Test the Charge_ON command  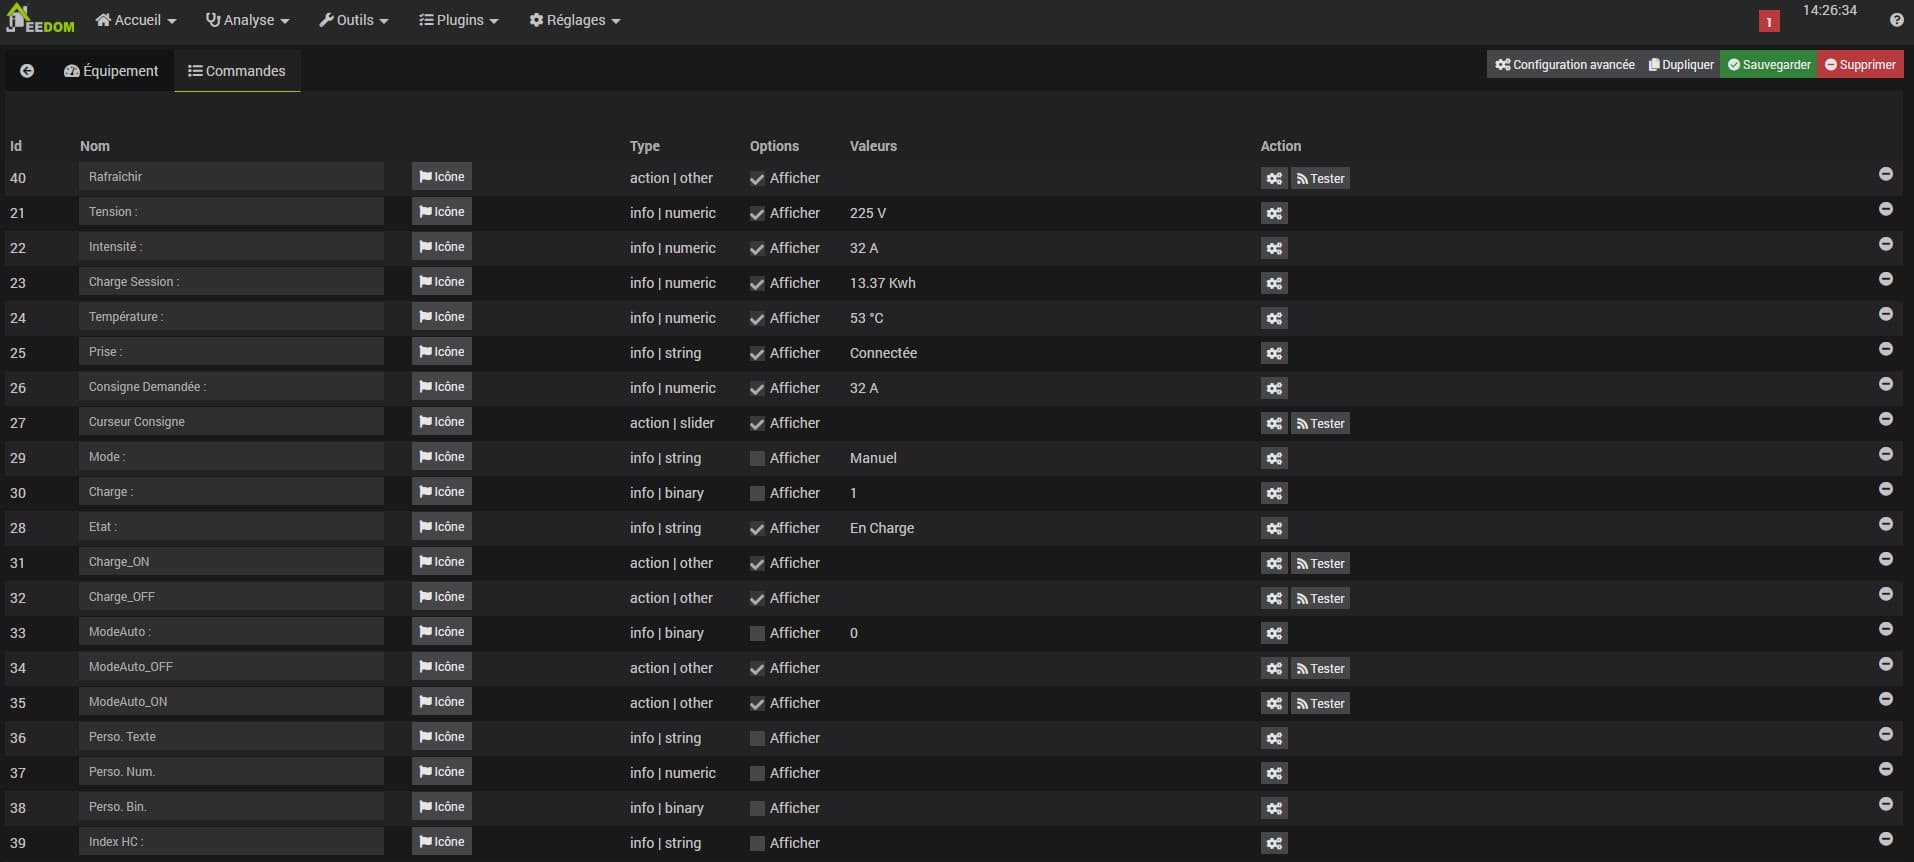[x=1320, y=564]
